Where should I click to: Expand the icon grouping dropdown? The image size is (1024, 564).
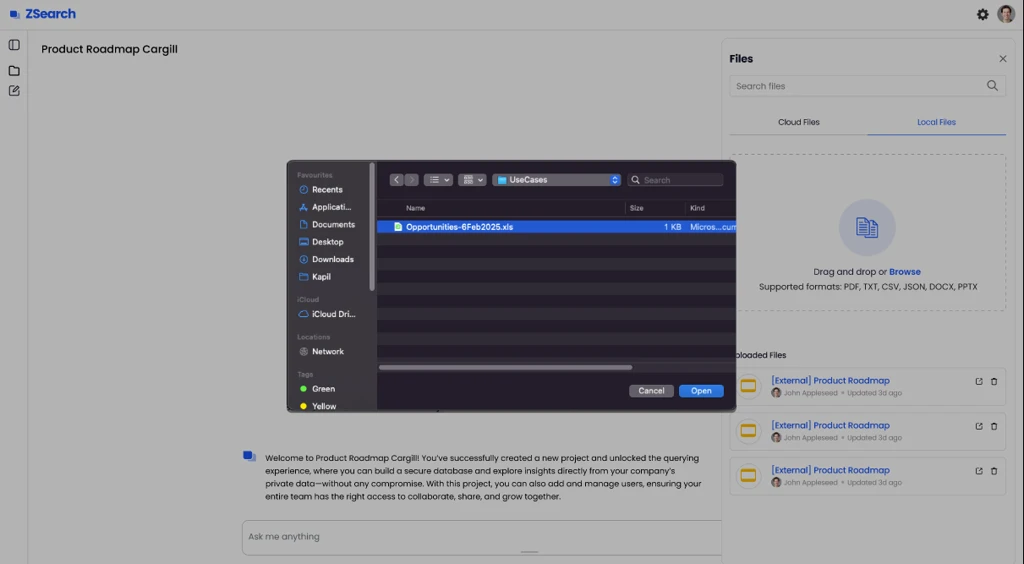472,180
